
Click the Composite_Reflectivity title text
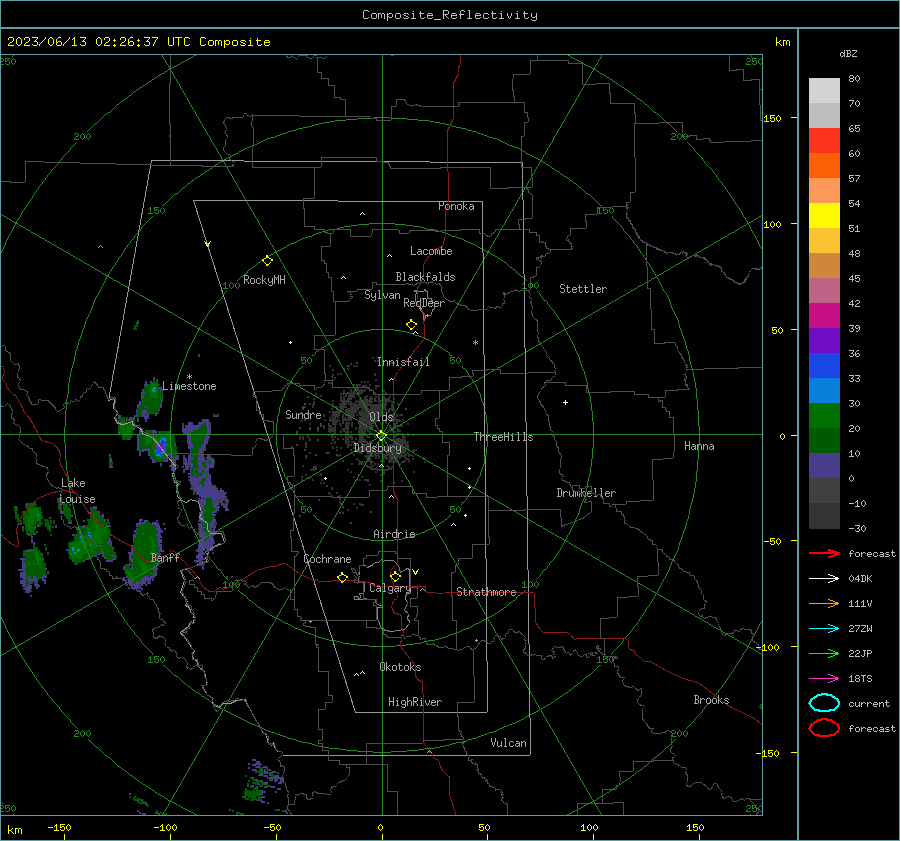coord(449,15)
